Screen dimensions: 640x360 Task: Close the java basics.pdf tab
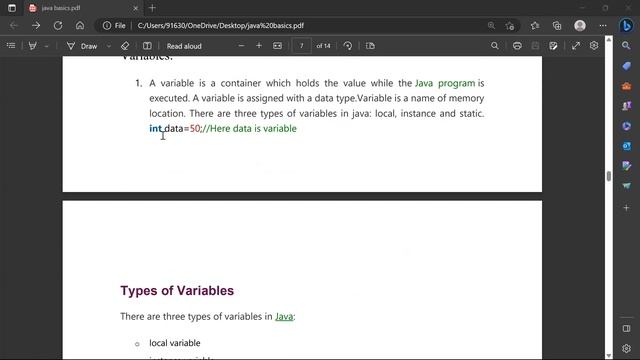pyautogui.click(x=136, y=8)
